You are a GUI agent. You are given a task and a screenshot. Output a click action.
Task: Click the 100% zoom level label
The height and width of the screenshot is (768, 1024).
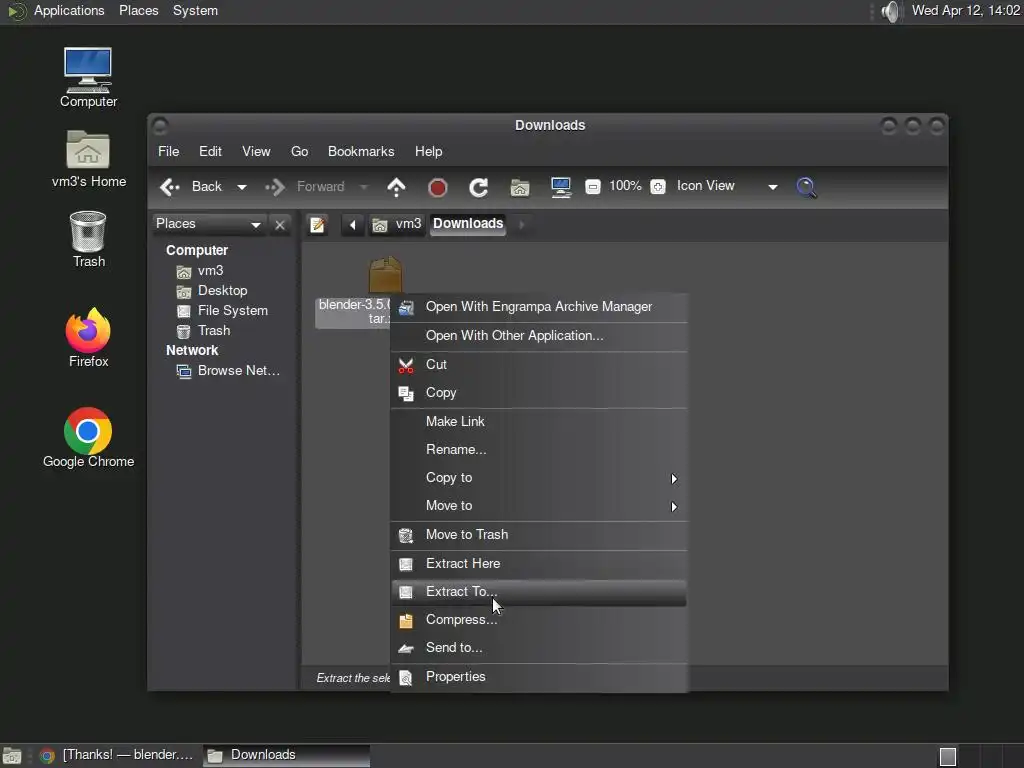pyautogui.click(x=625, y=186)
